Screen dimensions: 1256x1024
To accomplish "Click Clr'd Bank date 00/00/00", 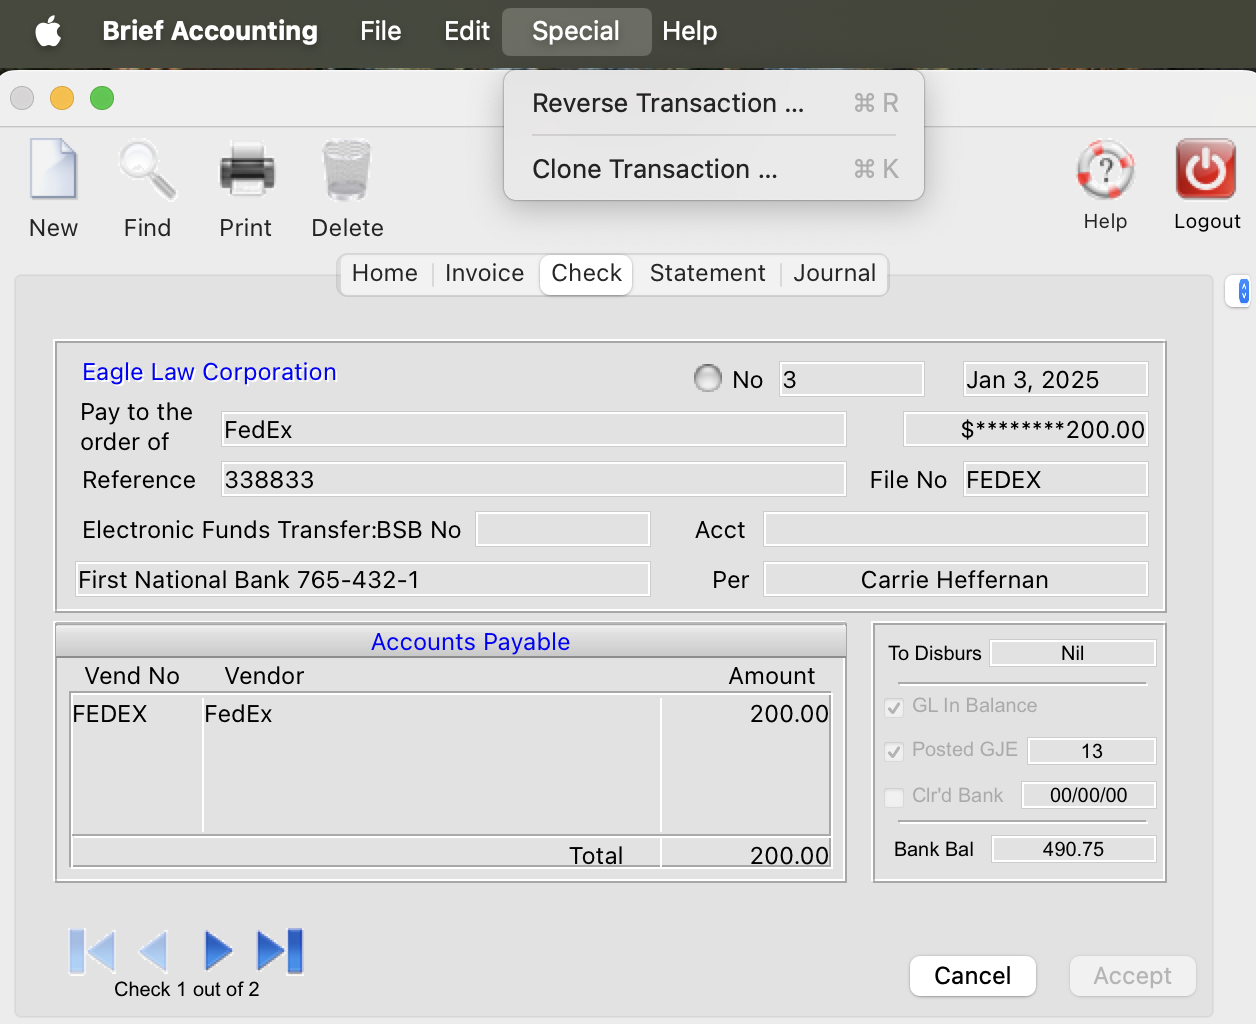I will pyautogui.click(x=1089, y=795).
